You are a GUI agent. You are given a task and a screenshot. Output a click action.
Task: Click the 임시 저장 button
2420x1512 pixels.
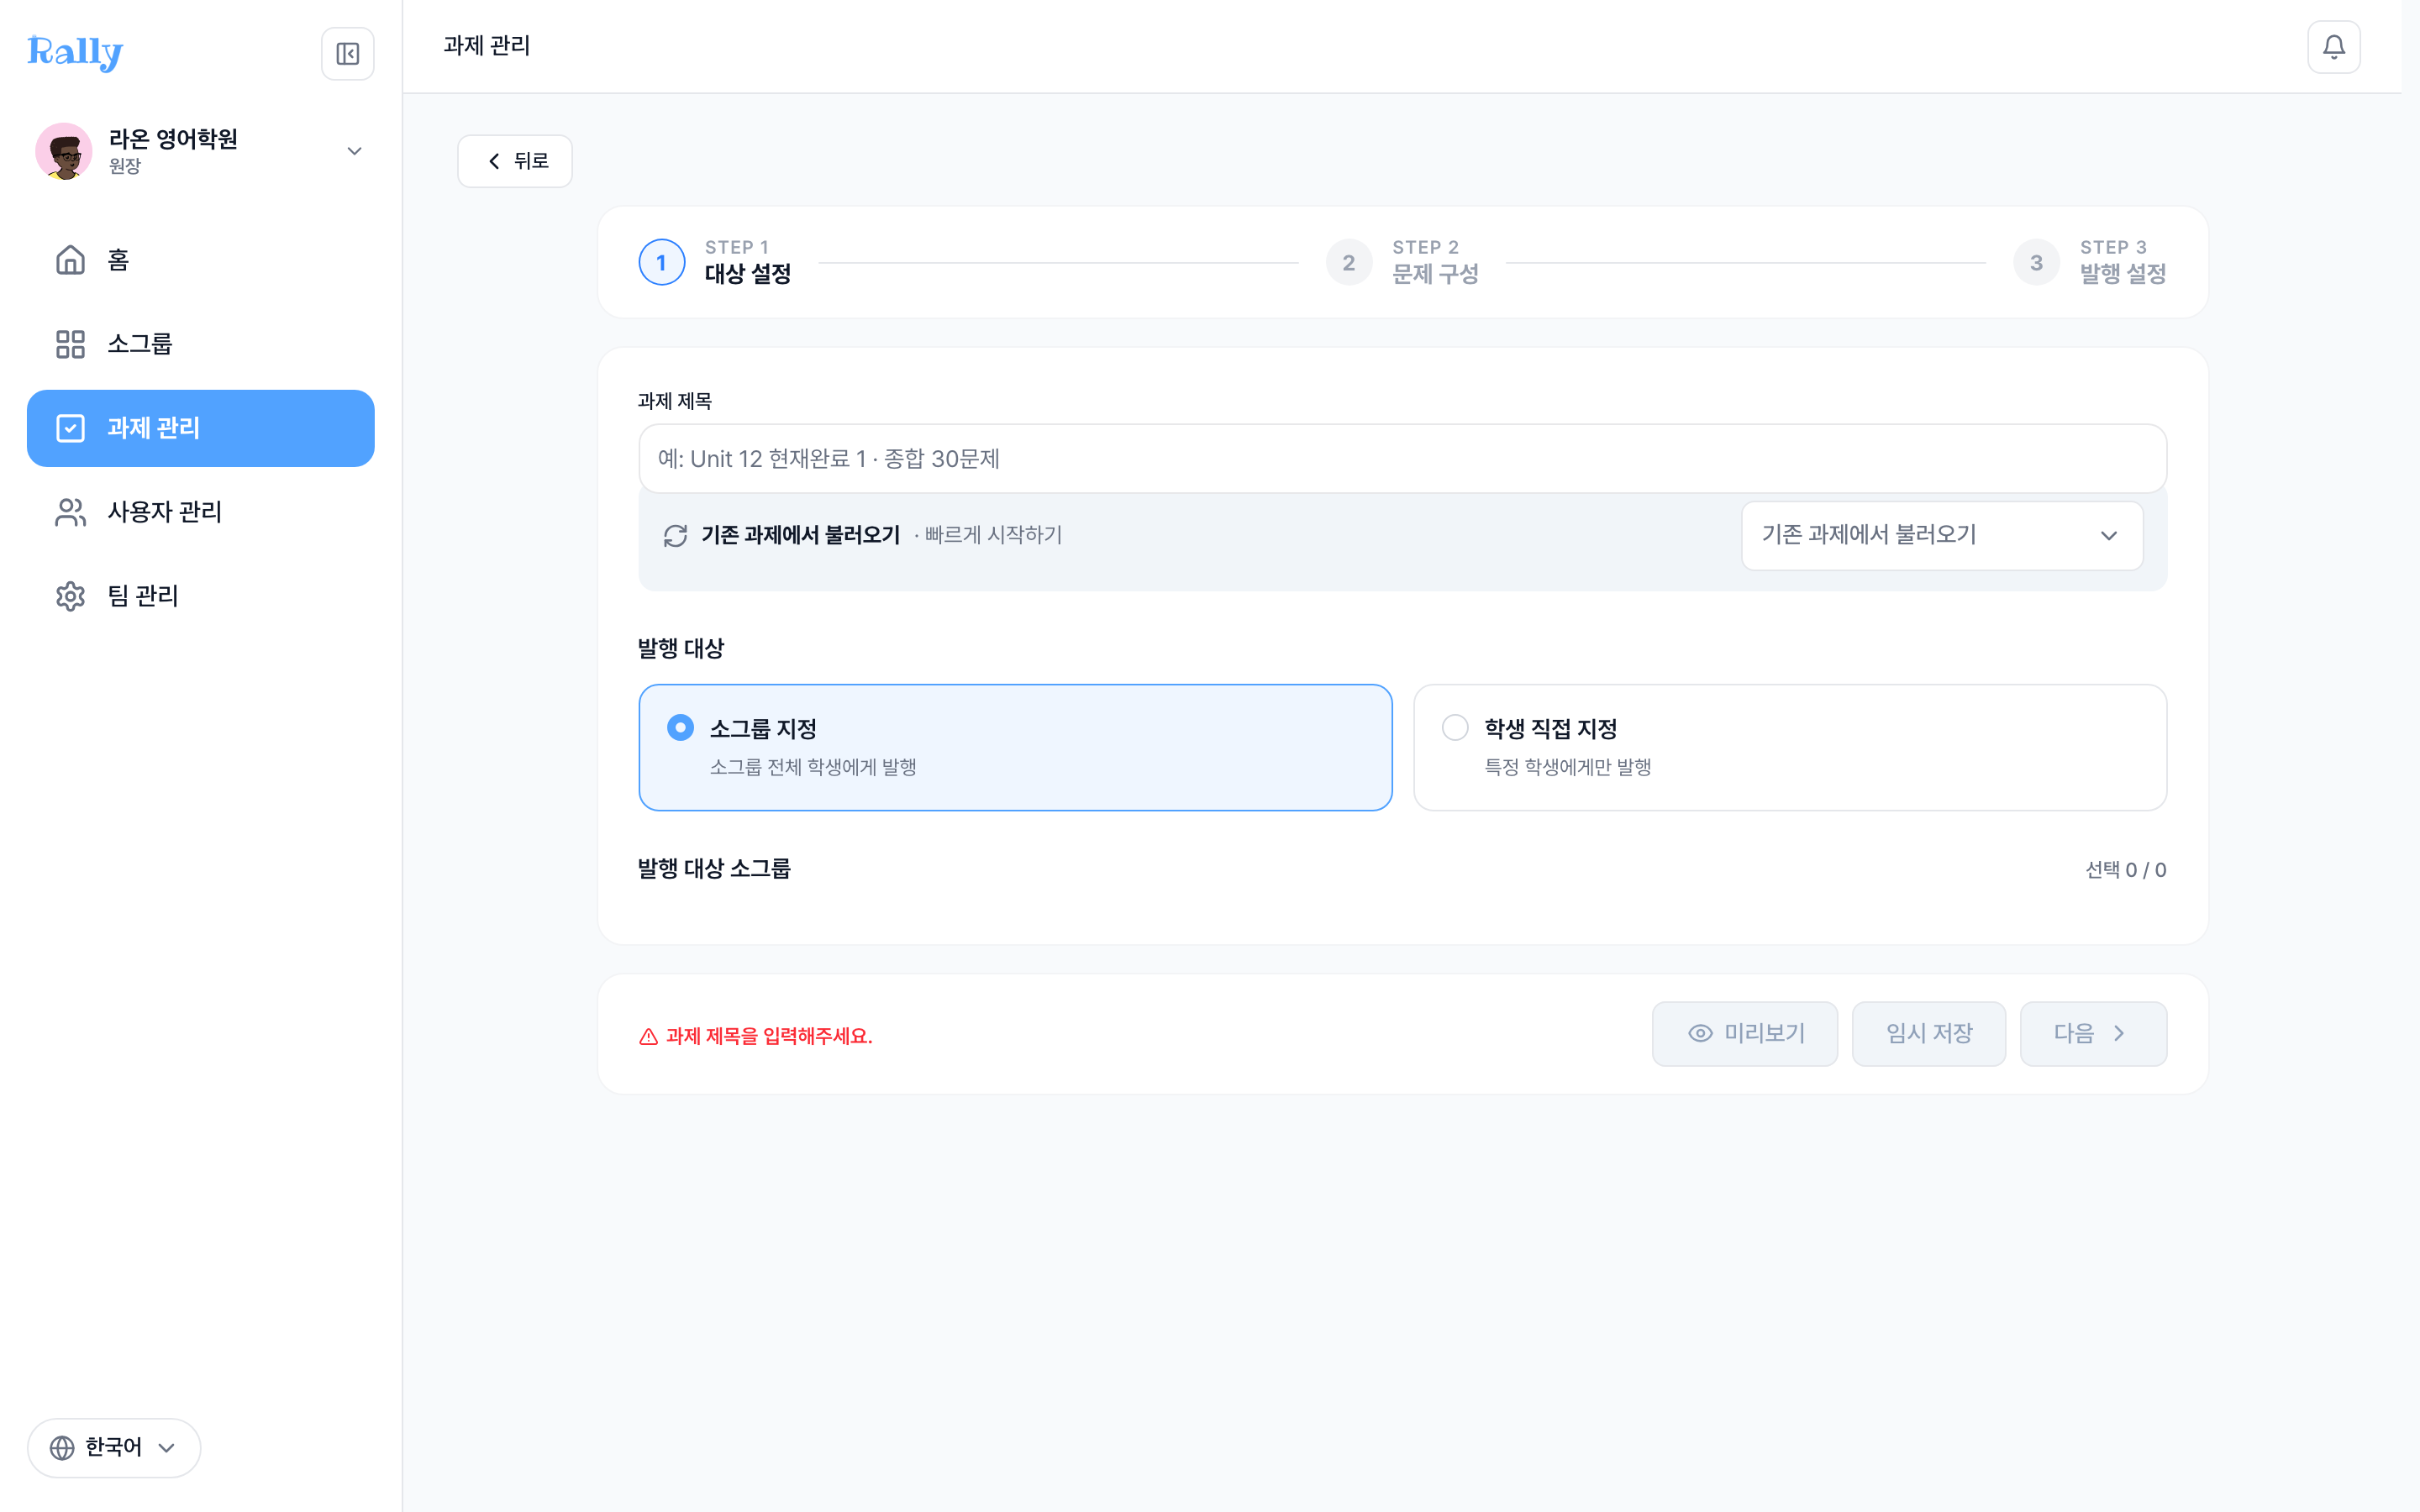pyautogui.click(x=1928, y=1033)
